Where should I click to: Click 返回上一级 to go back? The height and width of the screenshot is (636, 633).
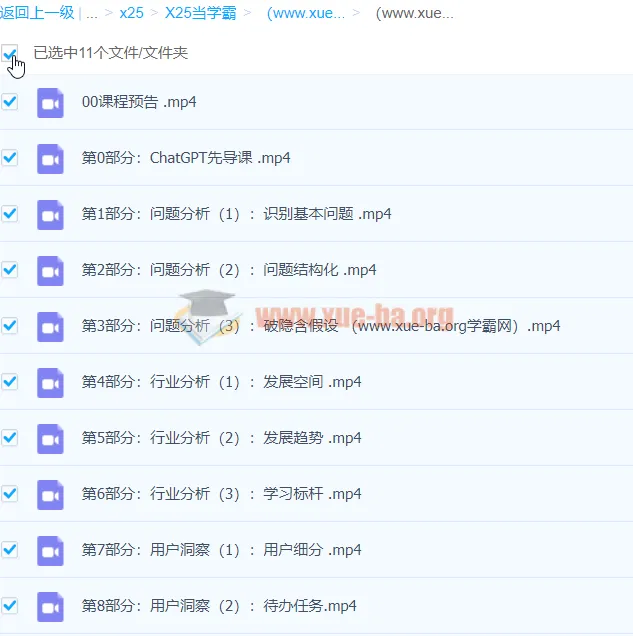[36, 14]
